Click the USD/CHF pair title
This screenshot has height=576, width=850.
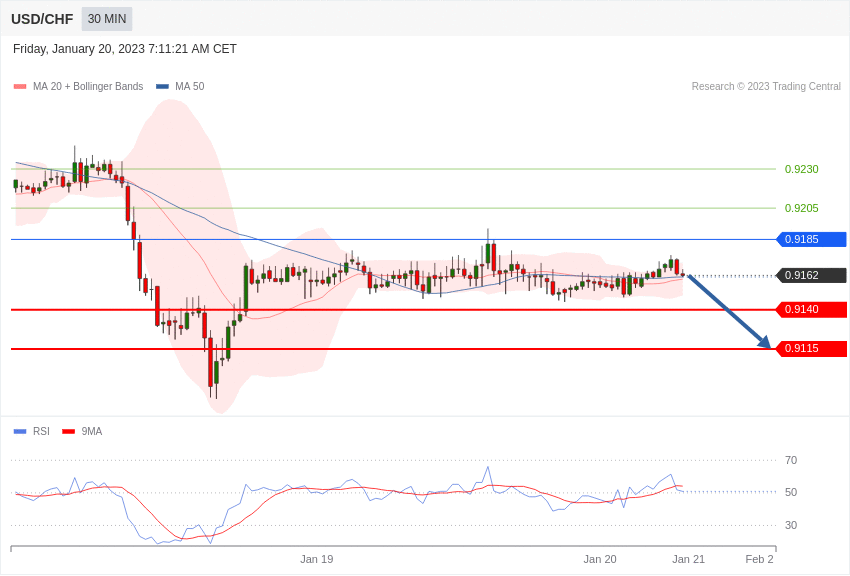(x=42, y=19)
